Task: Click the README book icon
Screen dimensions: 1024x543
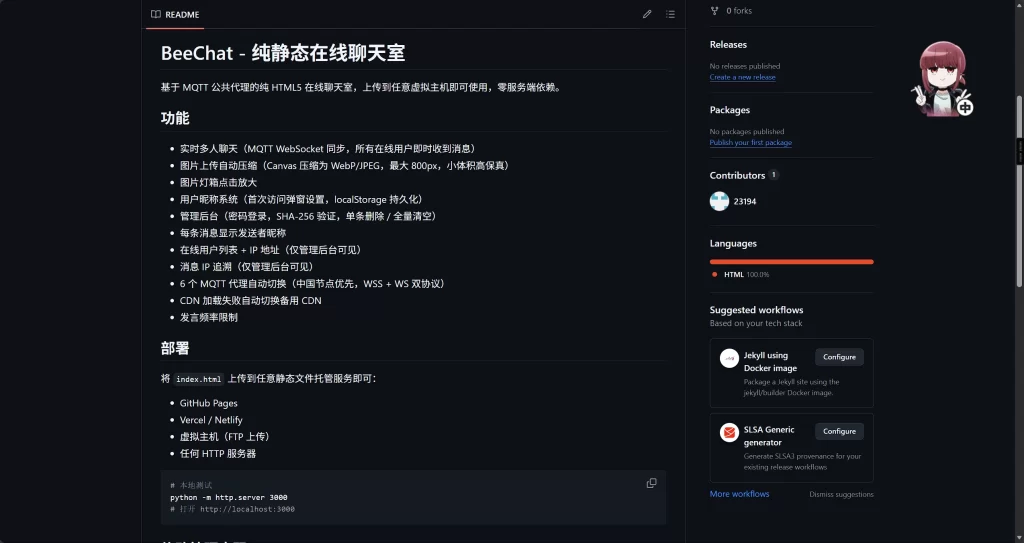Action: point(155,14)
